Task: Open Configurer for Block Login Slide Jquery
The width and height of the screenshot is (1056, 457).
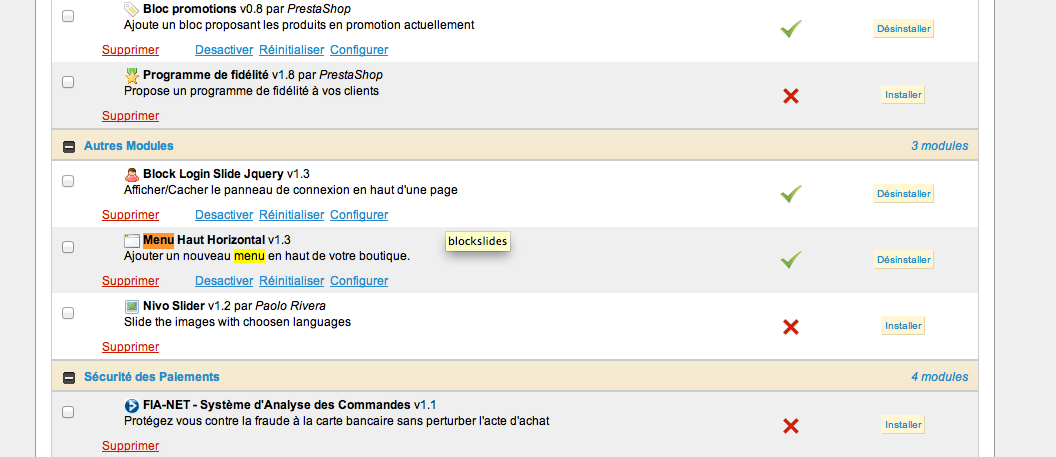Action: pos(359,215)
